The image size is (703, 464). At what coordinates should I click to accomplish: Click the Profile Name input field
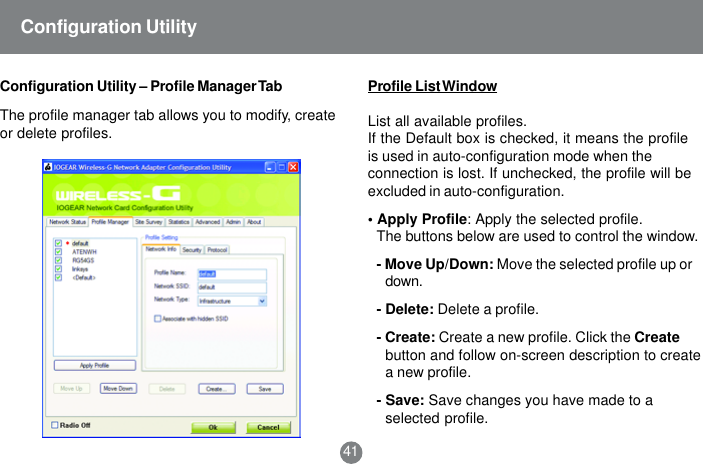[x=232, y=274]
